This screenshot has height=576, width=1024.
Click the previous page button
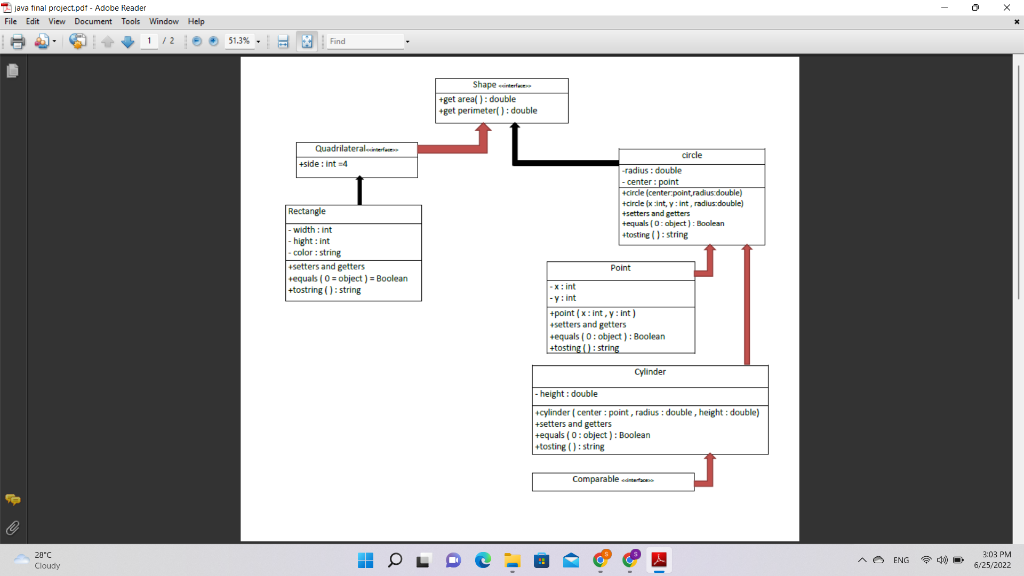(x=108, y=41)
